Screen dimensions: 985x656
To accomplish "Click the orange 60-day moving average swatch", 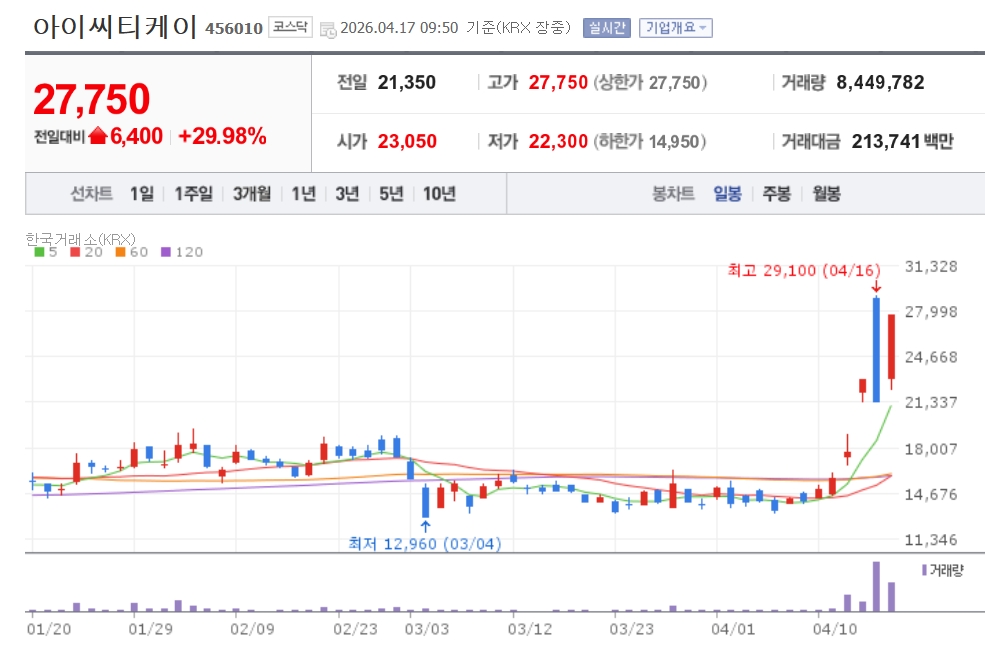I will [120, 252].
